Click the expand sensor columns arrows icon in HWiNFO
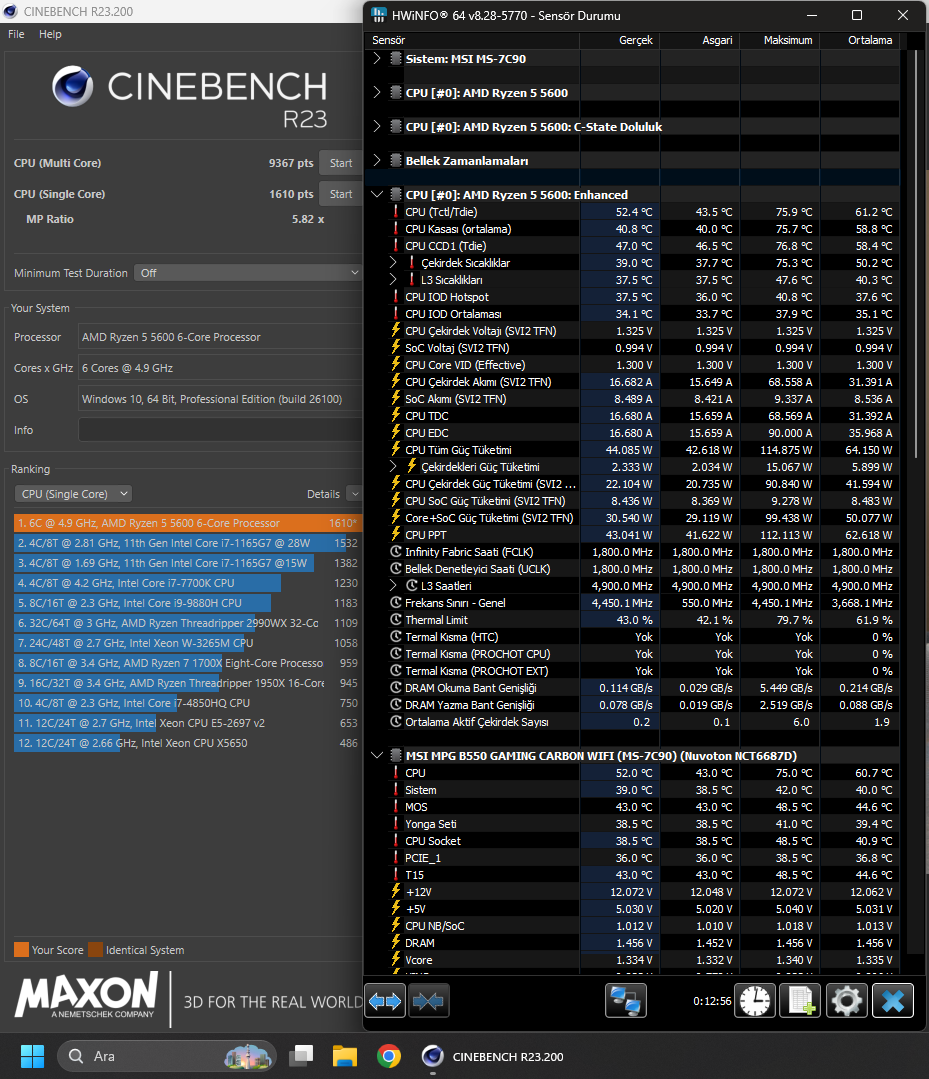The image size is (929, 1079). point(385,1001)
